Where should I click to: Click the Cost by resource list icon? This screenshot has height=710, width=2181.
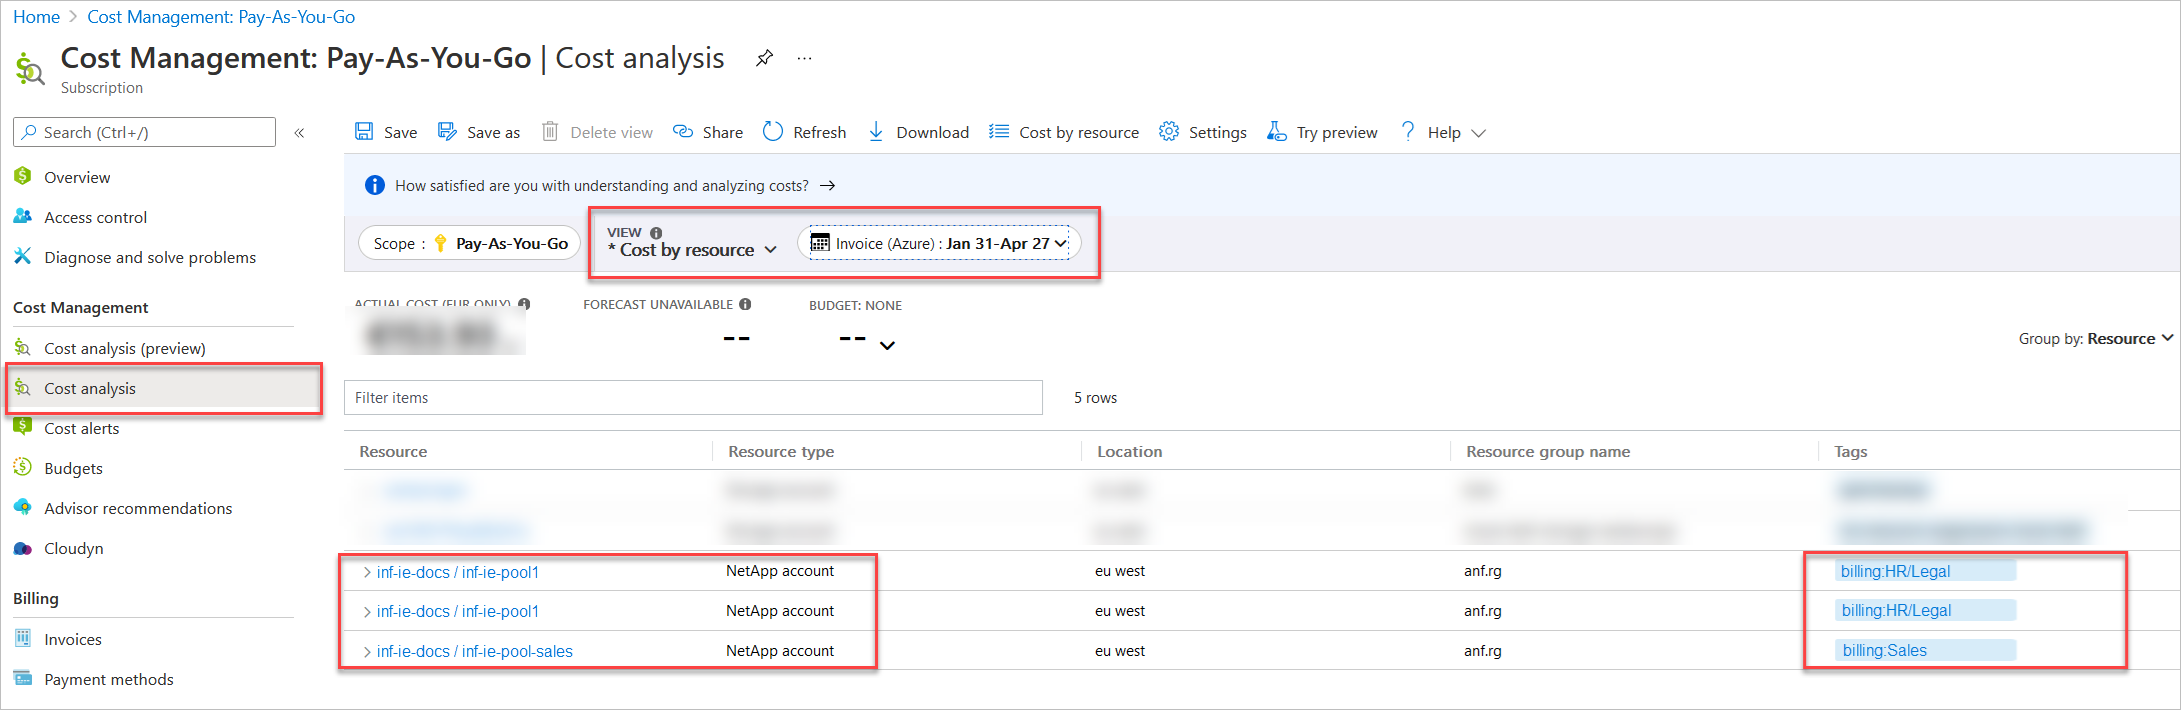point(999,132)
